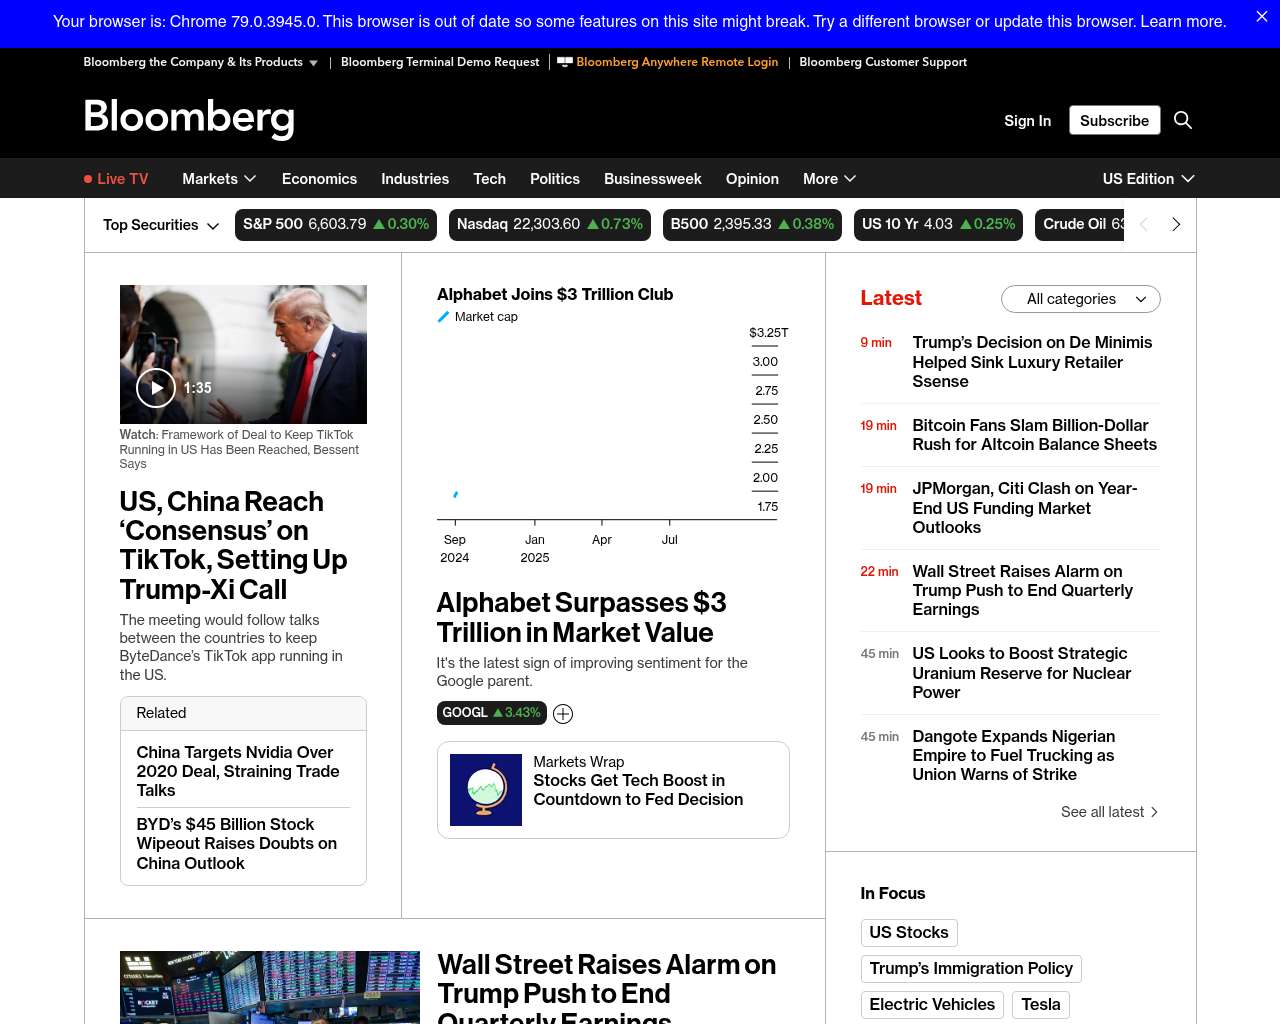Open Dangote Expands Nigerian Empire story
The image size is (1280, 1024).
coord(1013,755)
